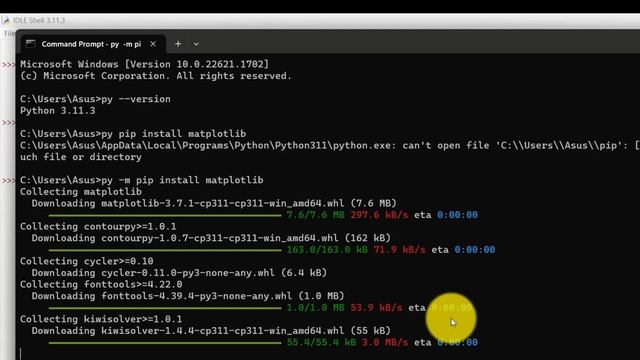Screen dimensions: 640x360
Task: Click the 'Python 3.11.3' output line
Action: coord(58,111)
